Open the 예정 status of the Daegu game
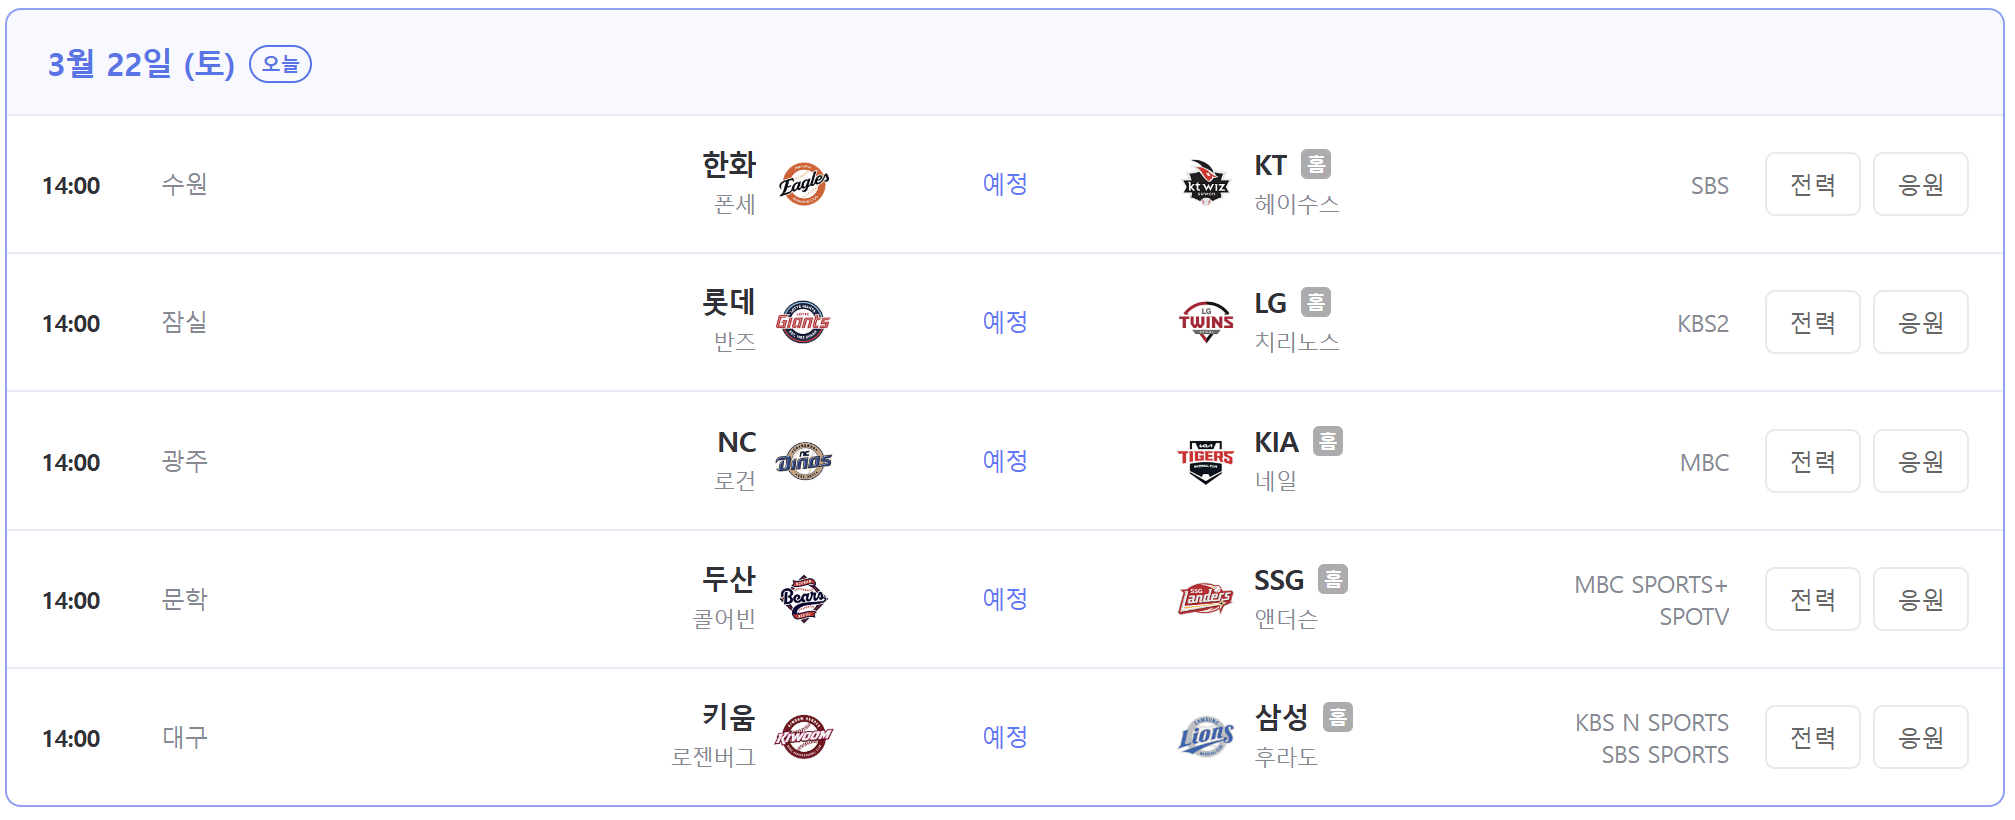 [1005, 737]
